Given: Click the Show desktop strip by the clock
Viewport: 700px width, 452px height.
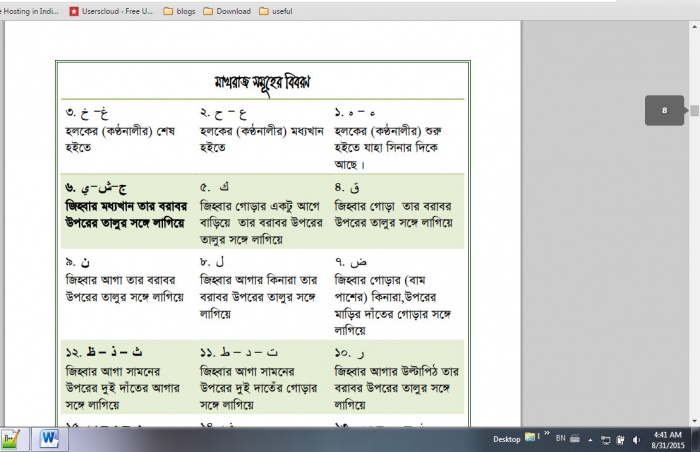Looking at the screenshot, I should [696, 439].
